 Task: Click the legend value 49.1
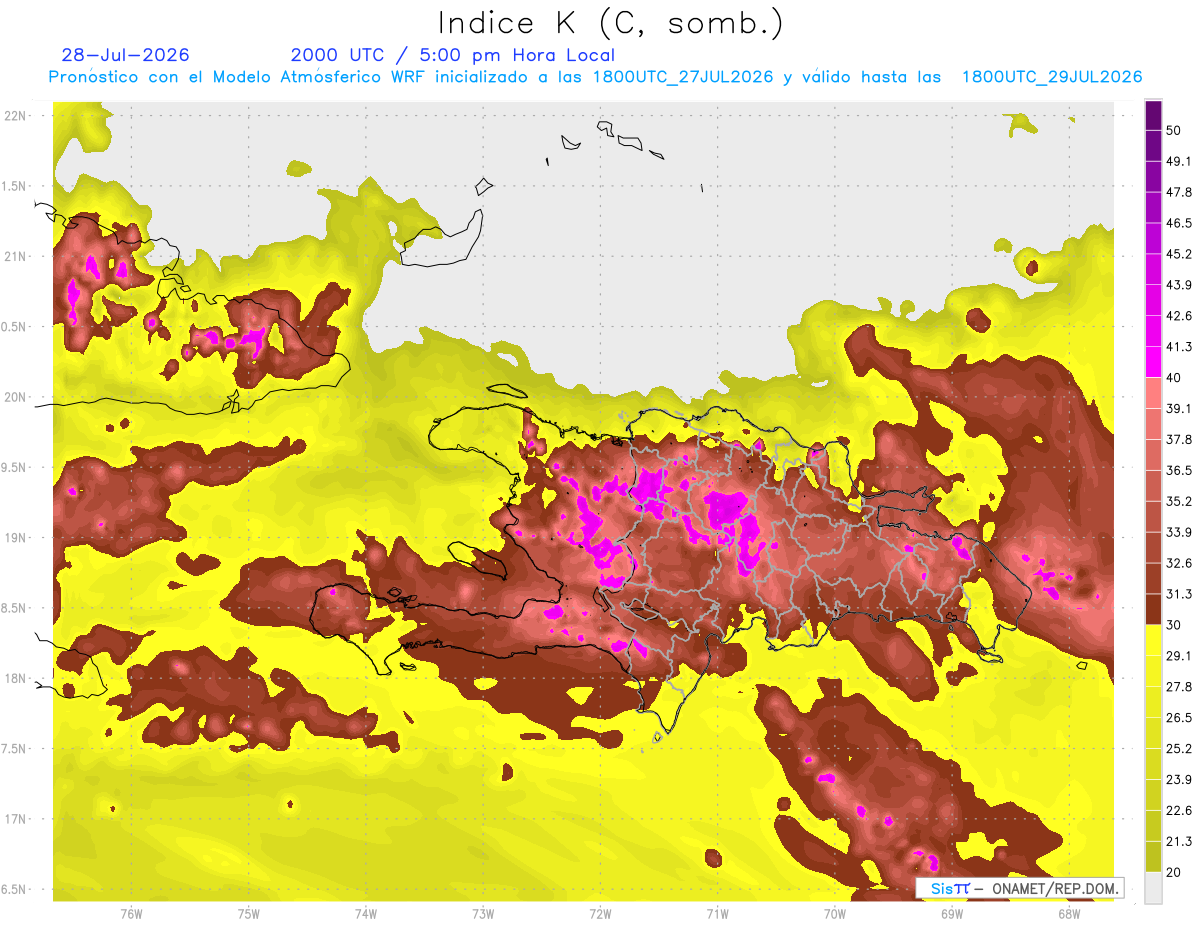pyautogui.click(x=1179, y=161)
